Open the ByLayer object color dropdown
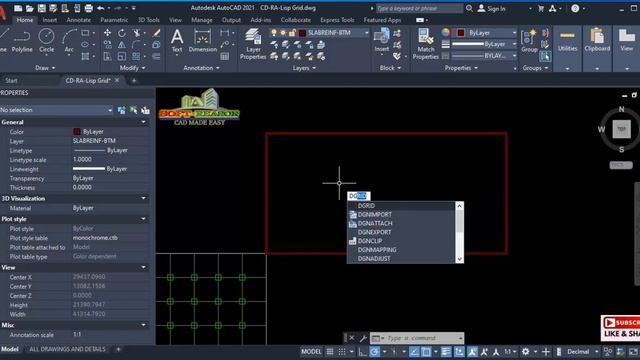The image size is (640, 360). click(x=514, y=33)
